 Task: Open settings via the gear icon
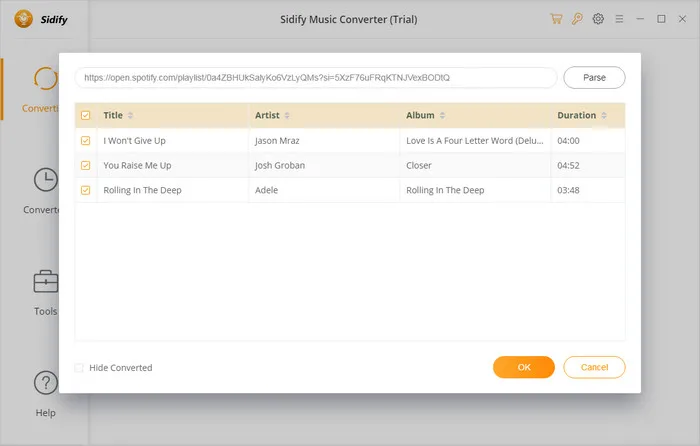(598, 19)
